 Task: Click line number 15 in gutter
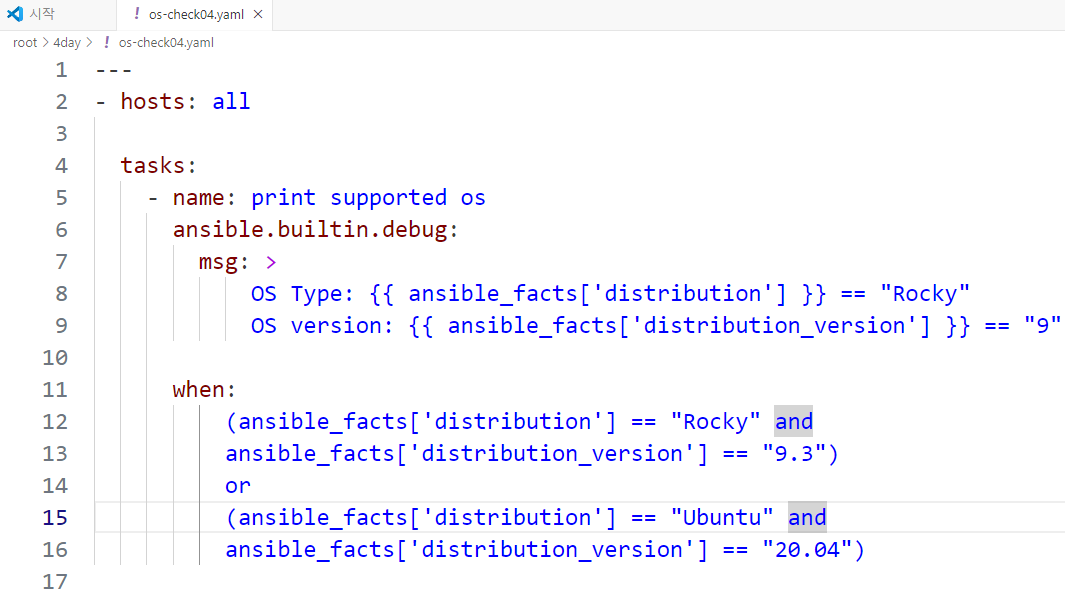[55, 518]
